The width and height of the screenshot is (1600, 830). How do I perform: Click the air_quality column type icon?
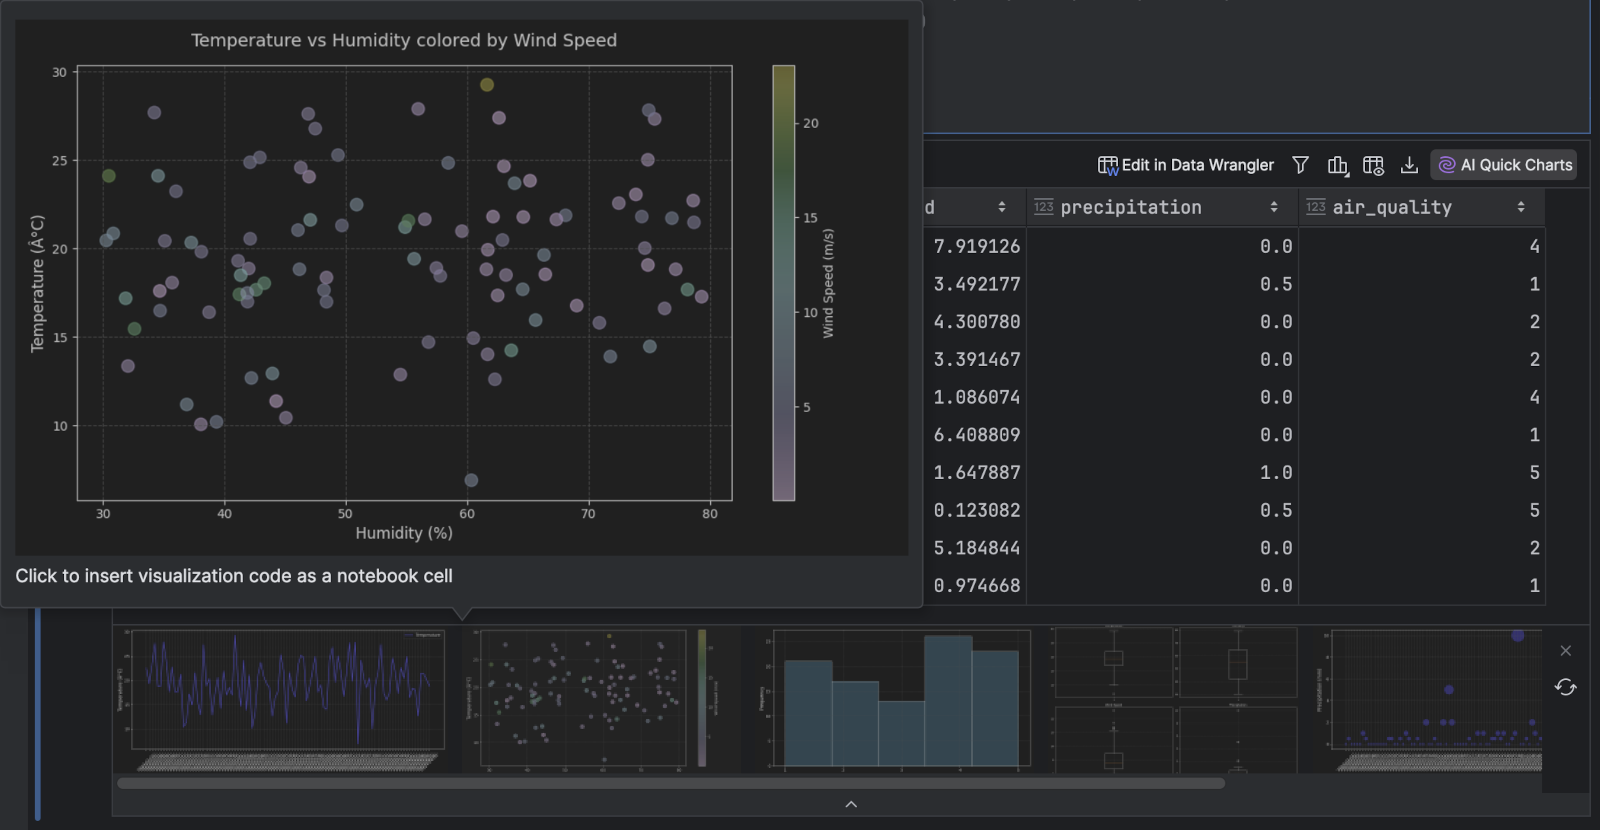coord(1316,207)
